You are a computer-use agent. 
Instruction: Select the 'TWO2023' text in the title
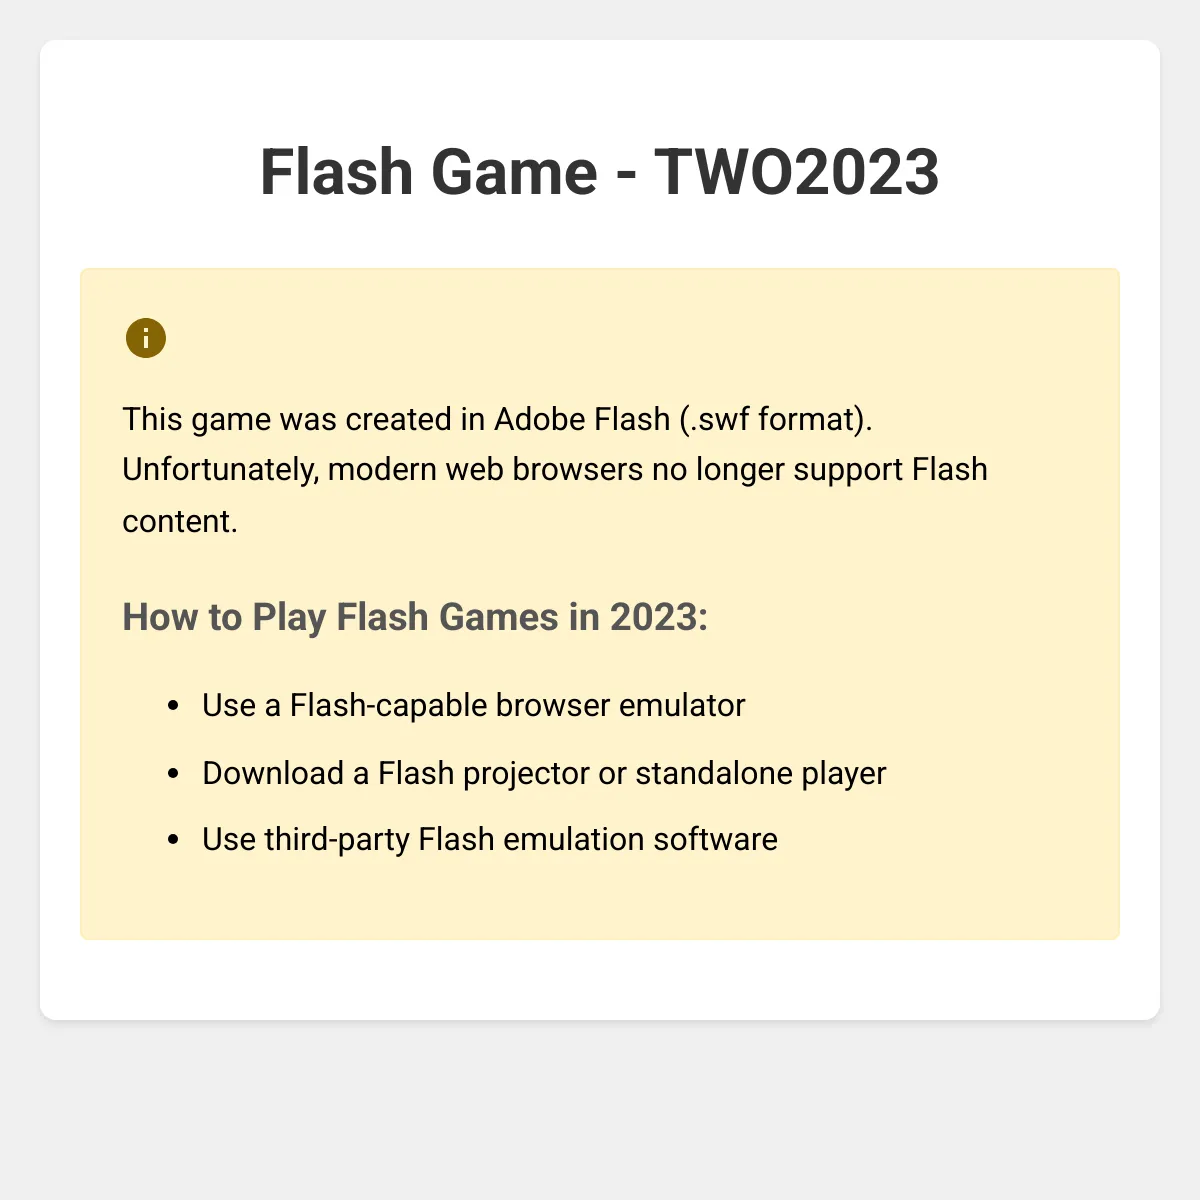tap(796, 172)
